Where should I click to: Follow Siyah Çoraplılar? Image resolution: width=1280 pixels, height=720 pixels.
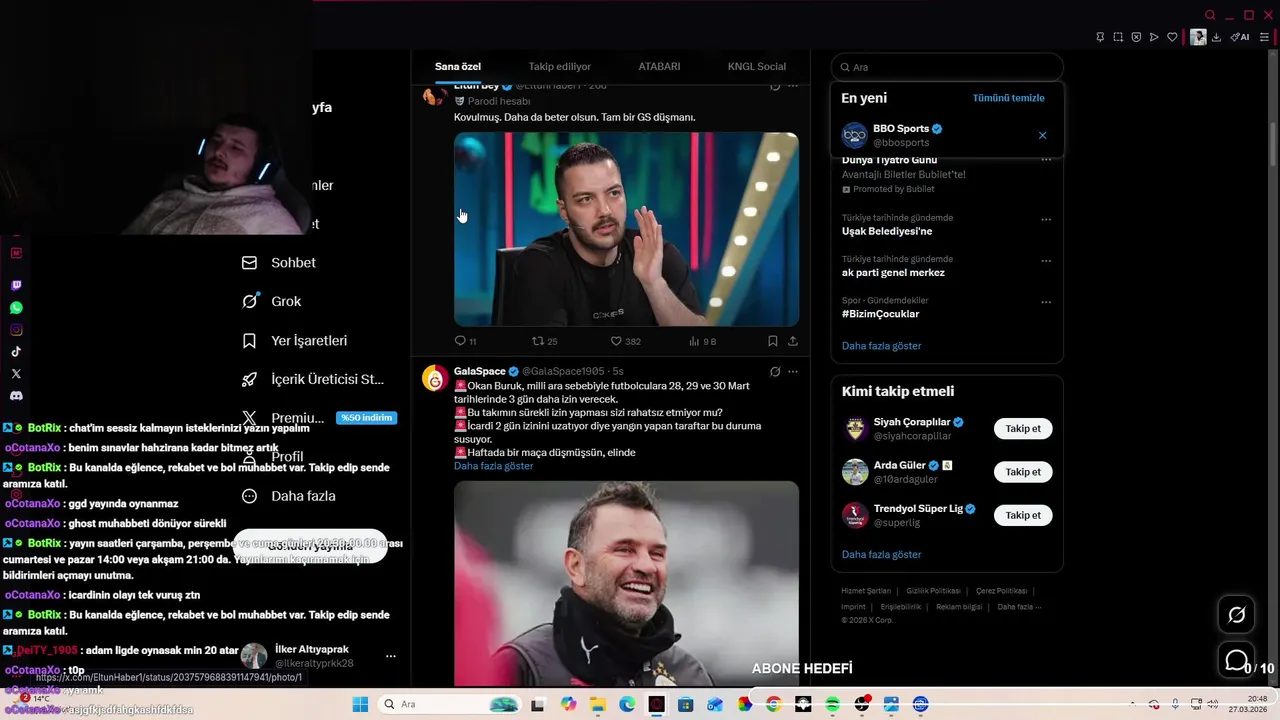click(x=1023, y=429)
